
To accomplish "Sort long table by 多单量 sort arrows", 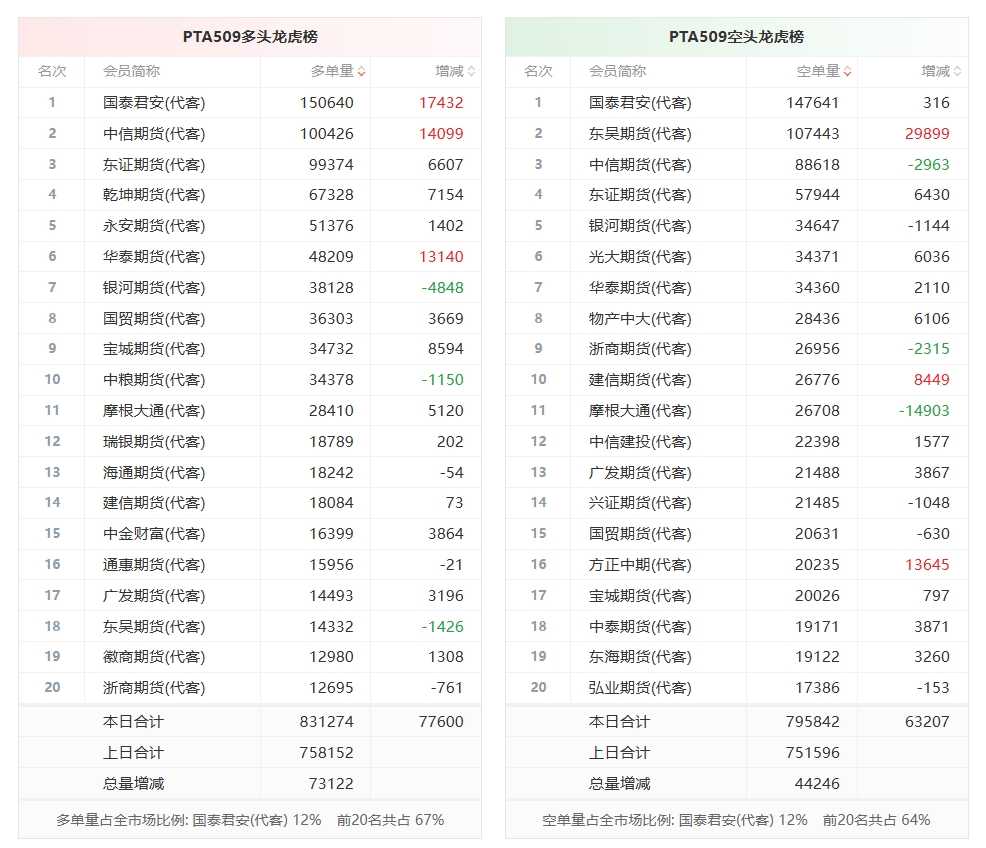I will pos(362,72).
